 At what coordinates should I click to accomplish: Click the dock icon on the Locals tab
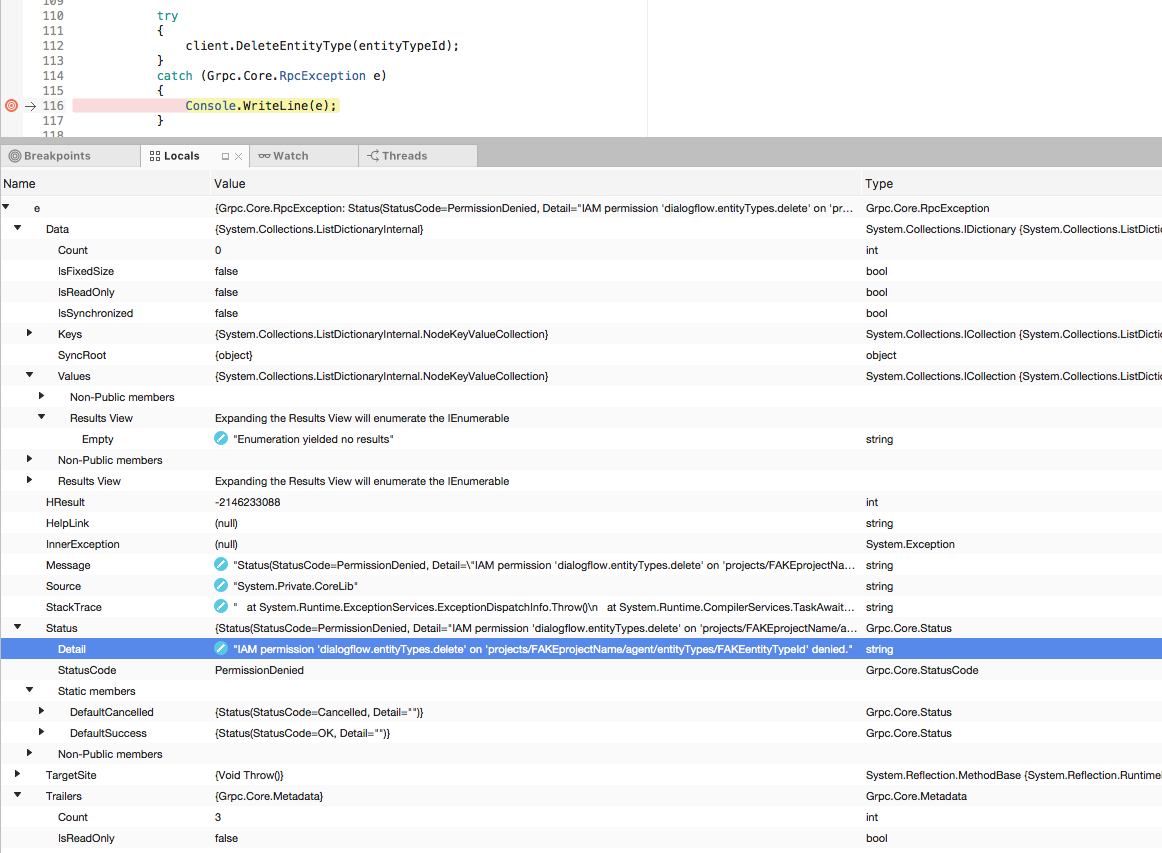[225, 155]
